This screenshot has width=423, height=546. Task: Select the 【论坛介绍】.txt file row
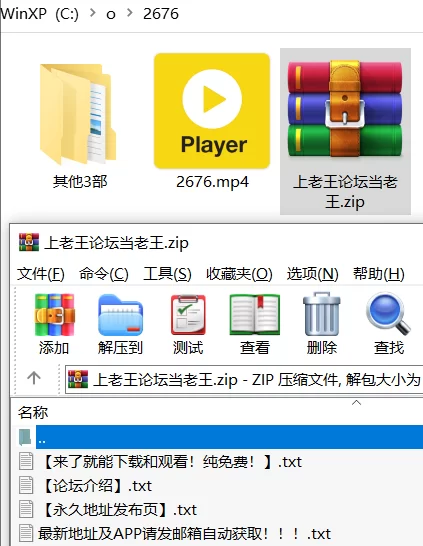click(x=85, y=486)
